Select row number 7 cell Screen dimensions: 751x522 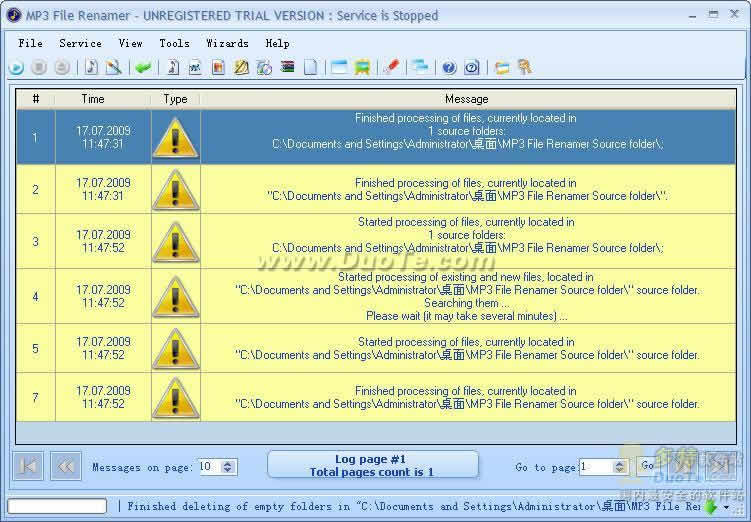coord(35,397)
